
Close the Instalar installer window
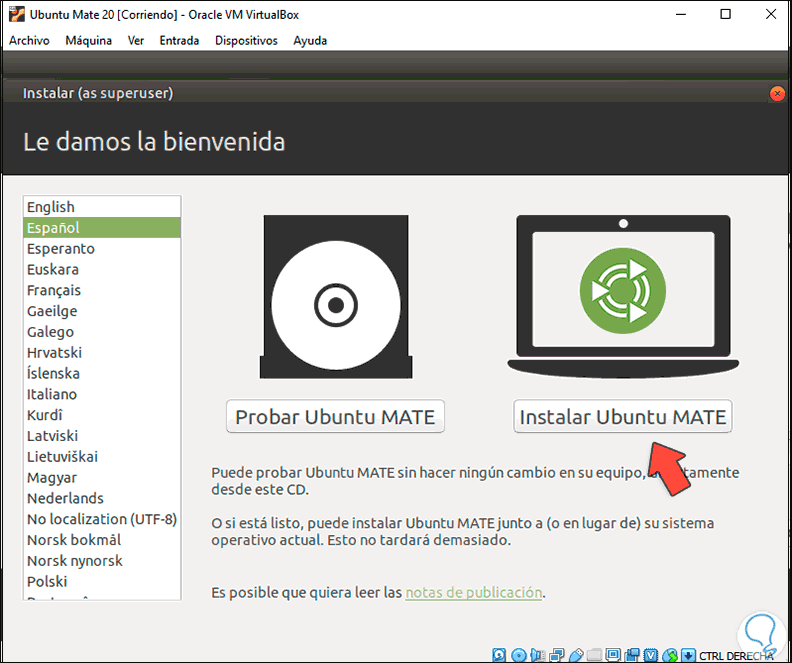click(777, 93)
